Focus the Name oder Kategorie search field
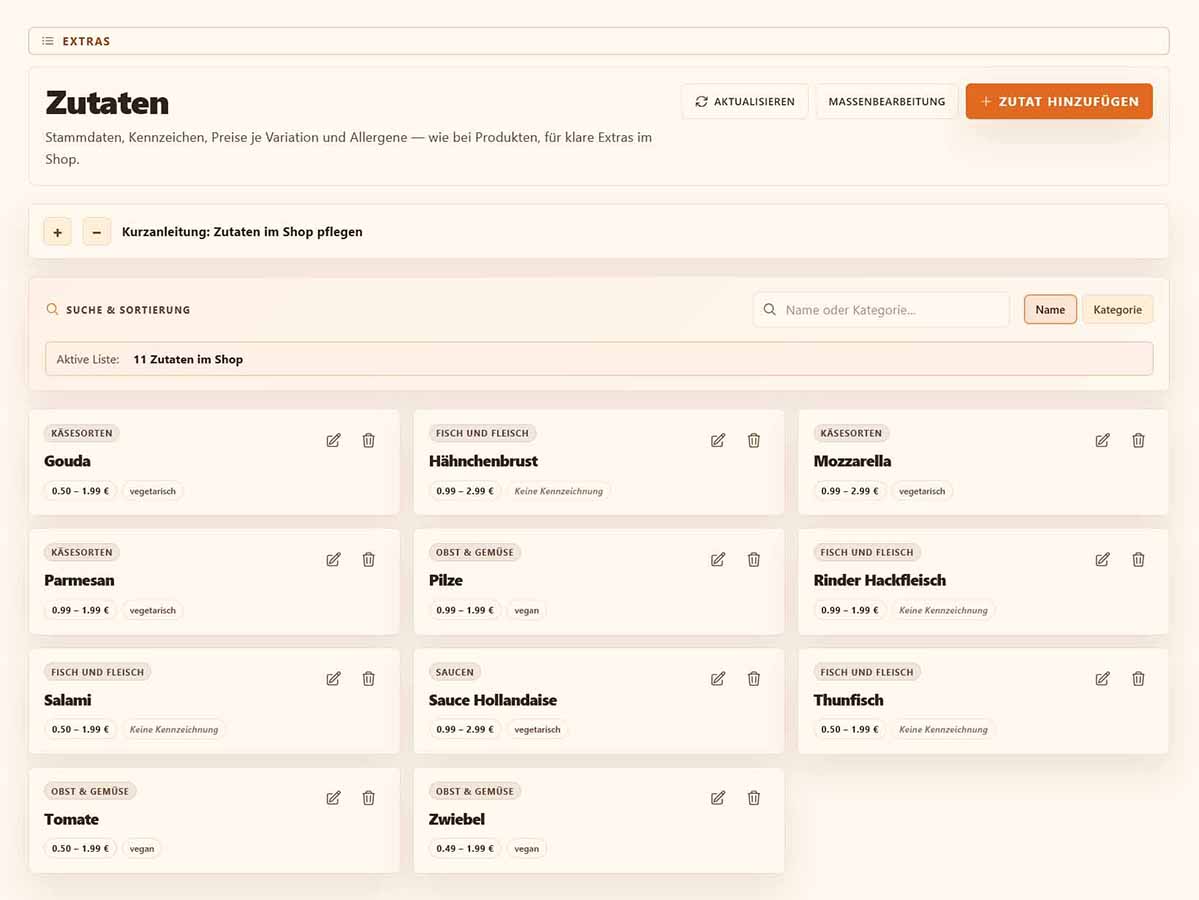Viewport: 1199px width, 900px height. point(881,310)
